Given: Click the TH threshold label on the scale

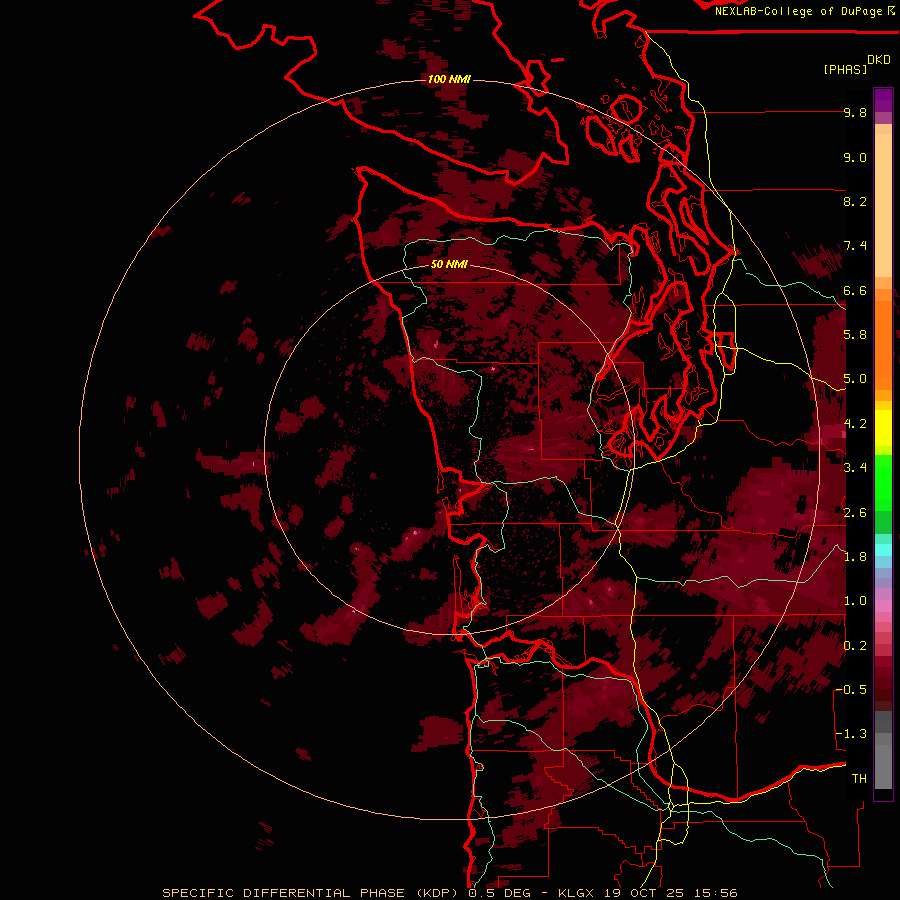Looking at the screenshot, I should click(859, 779).
